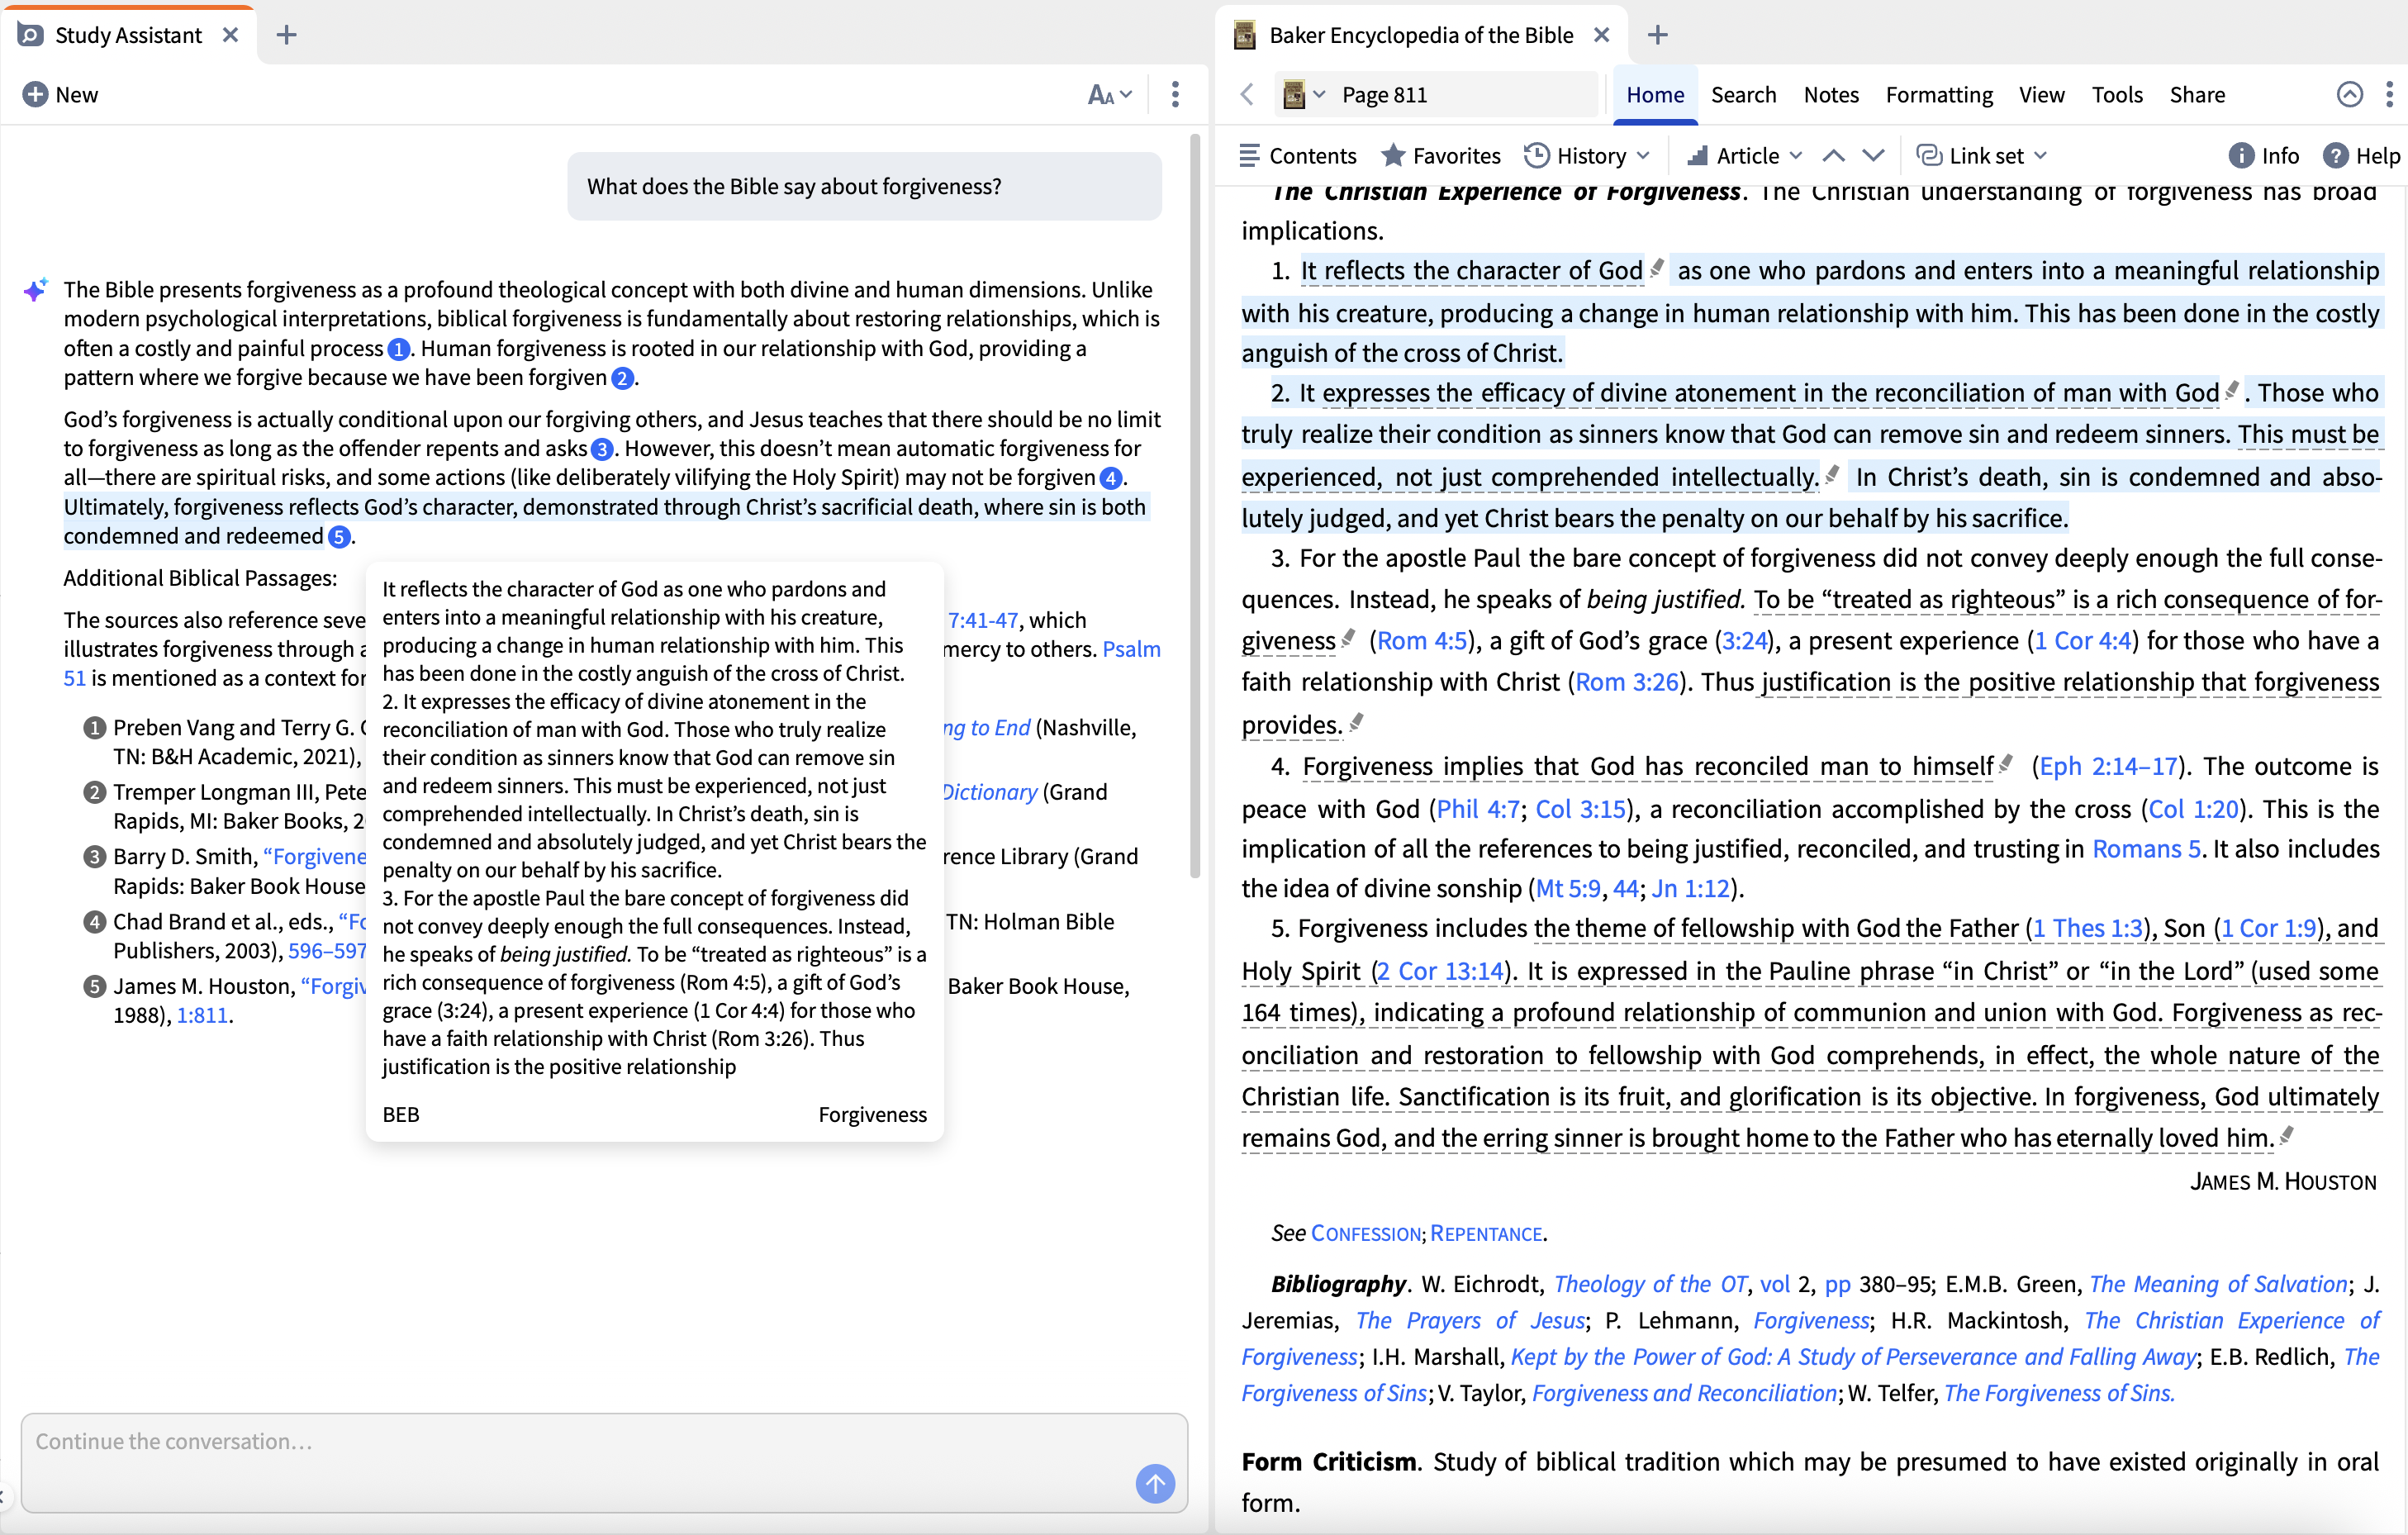This screenshot has height=1535, width=2408.
Task: Click the Info icon button
Action: click(2241, 155)
